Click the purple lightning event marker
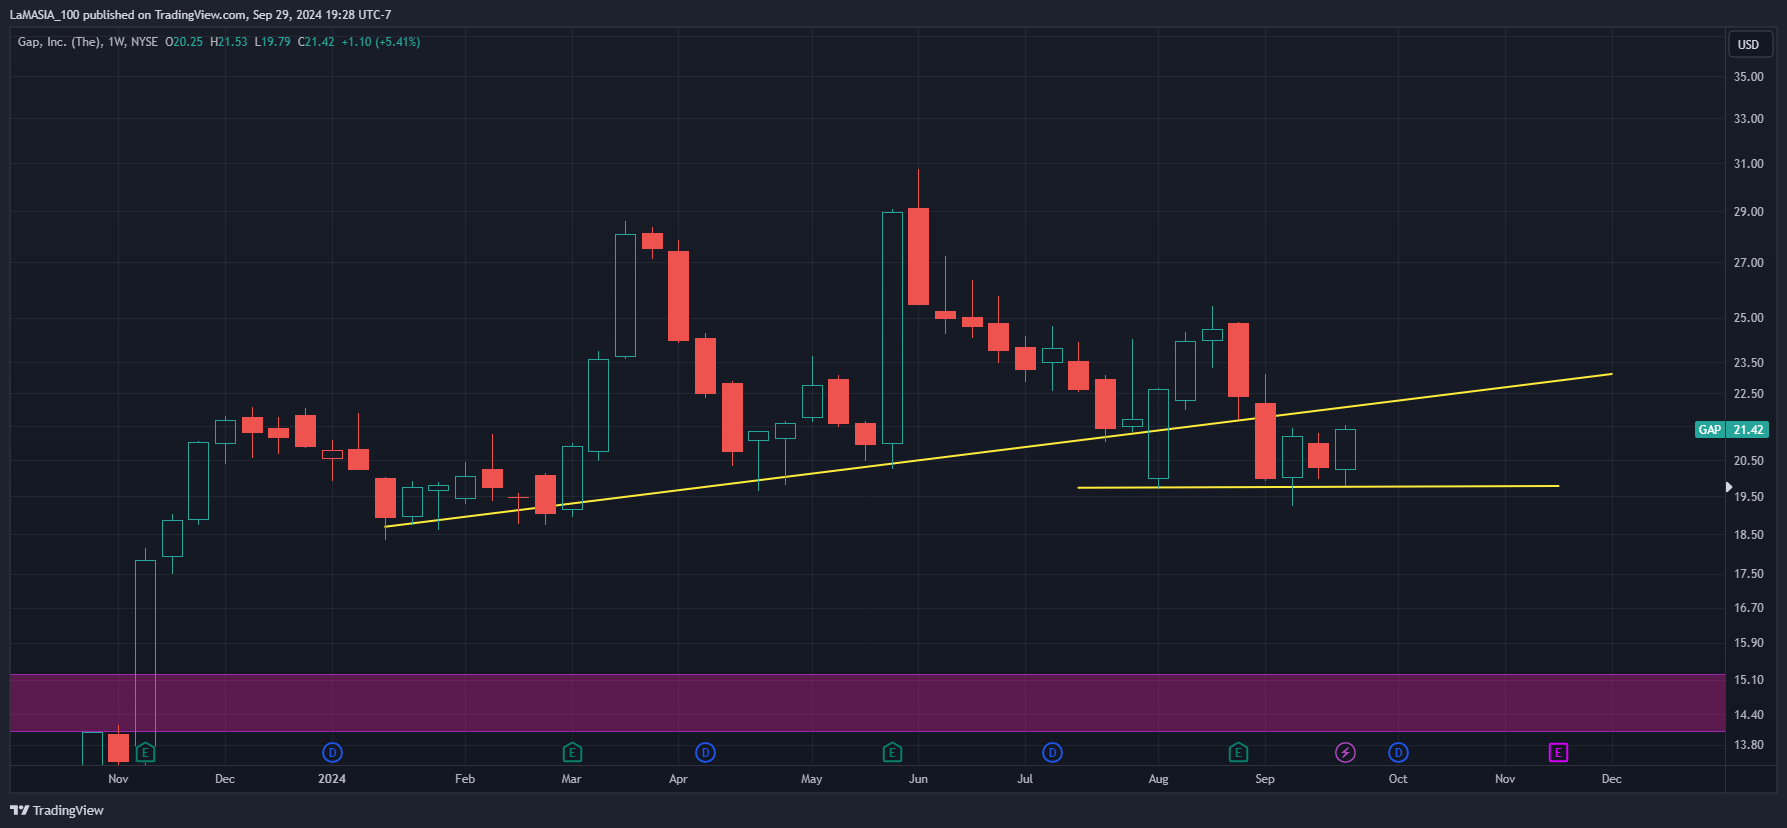 point(1345,752)
